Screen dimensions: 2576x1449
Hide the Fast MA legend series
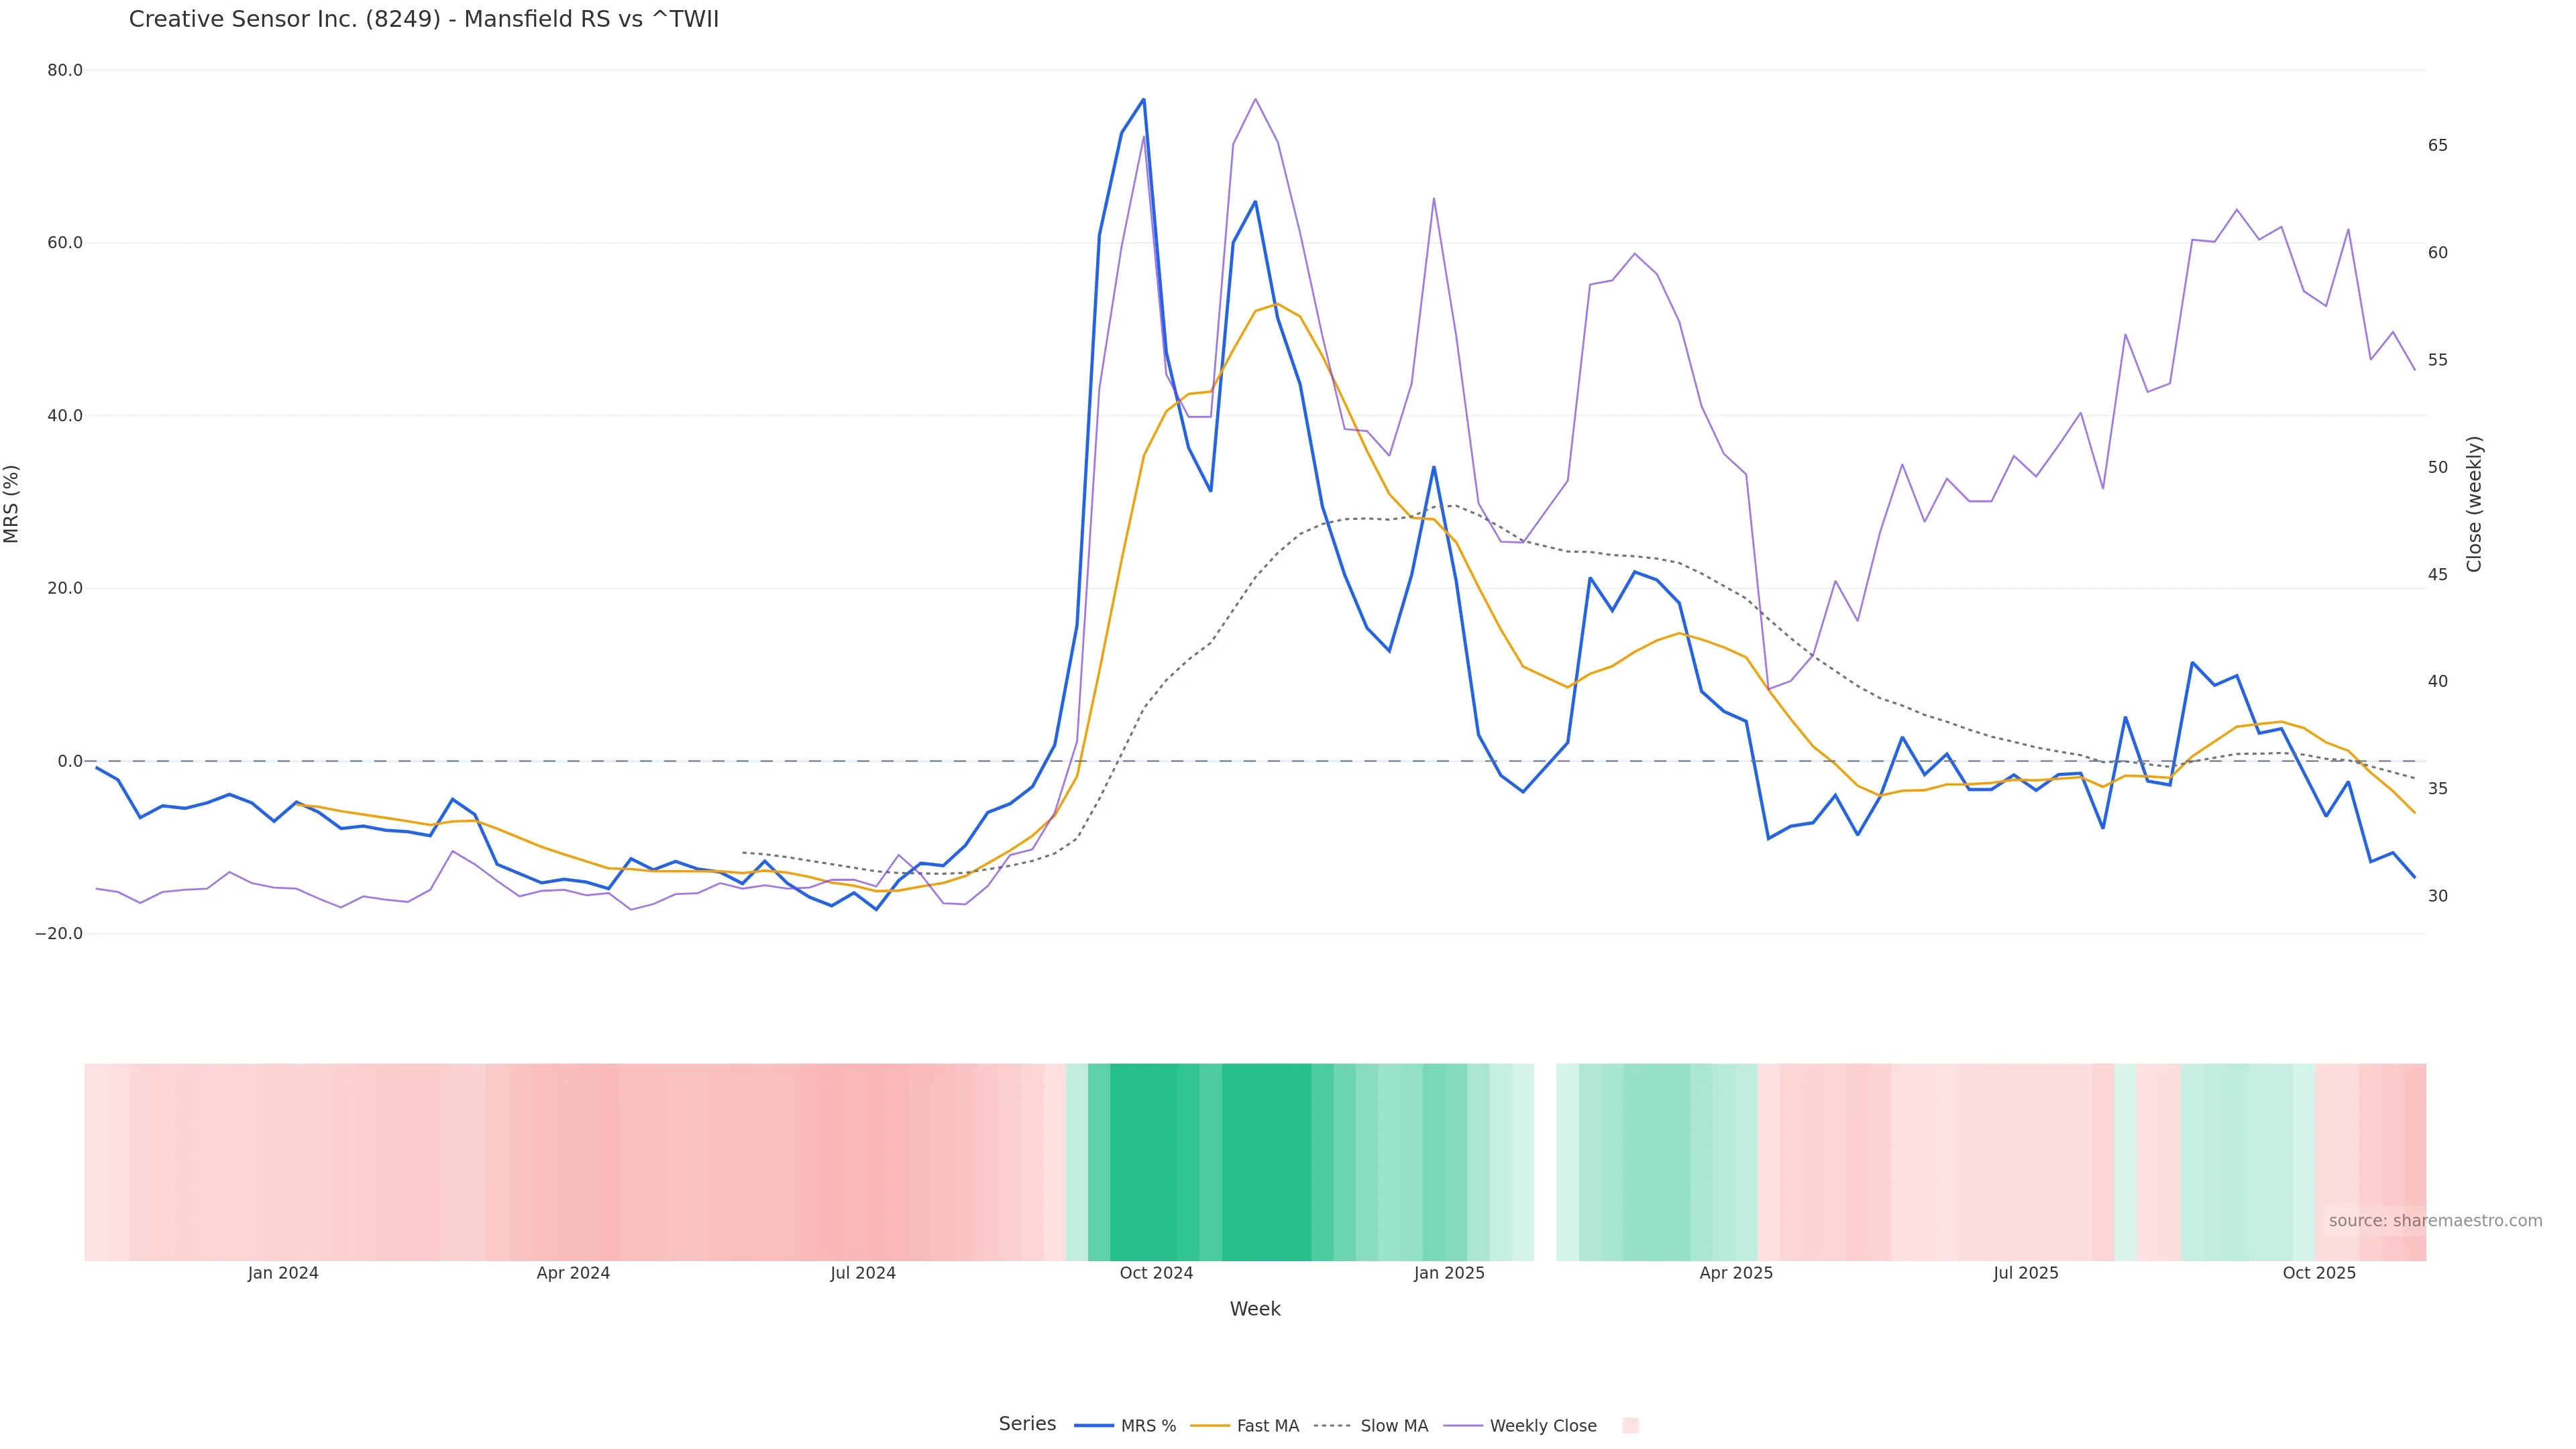(1267, 1426)
